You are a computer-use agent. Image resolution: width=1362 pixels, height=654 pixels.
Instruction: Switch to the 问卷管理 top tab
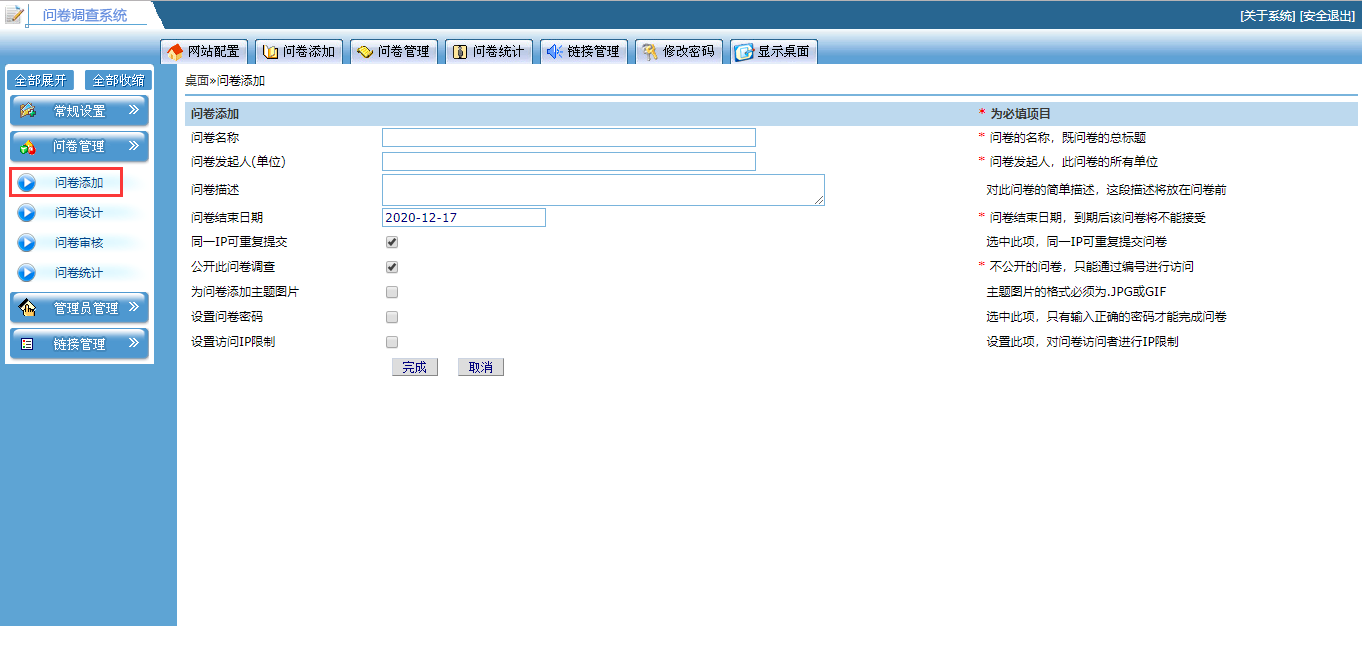click(x=394, y=52)
